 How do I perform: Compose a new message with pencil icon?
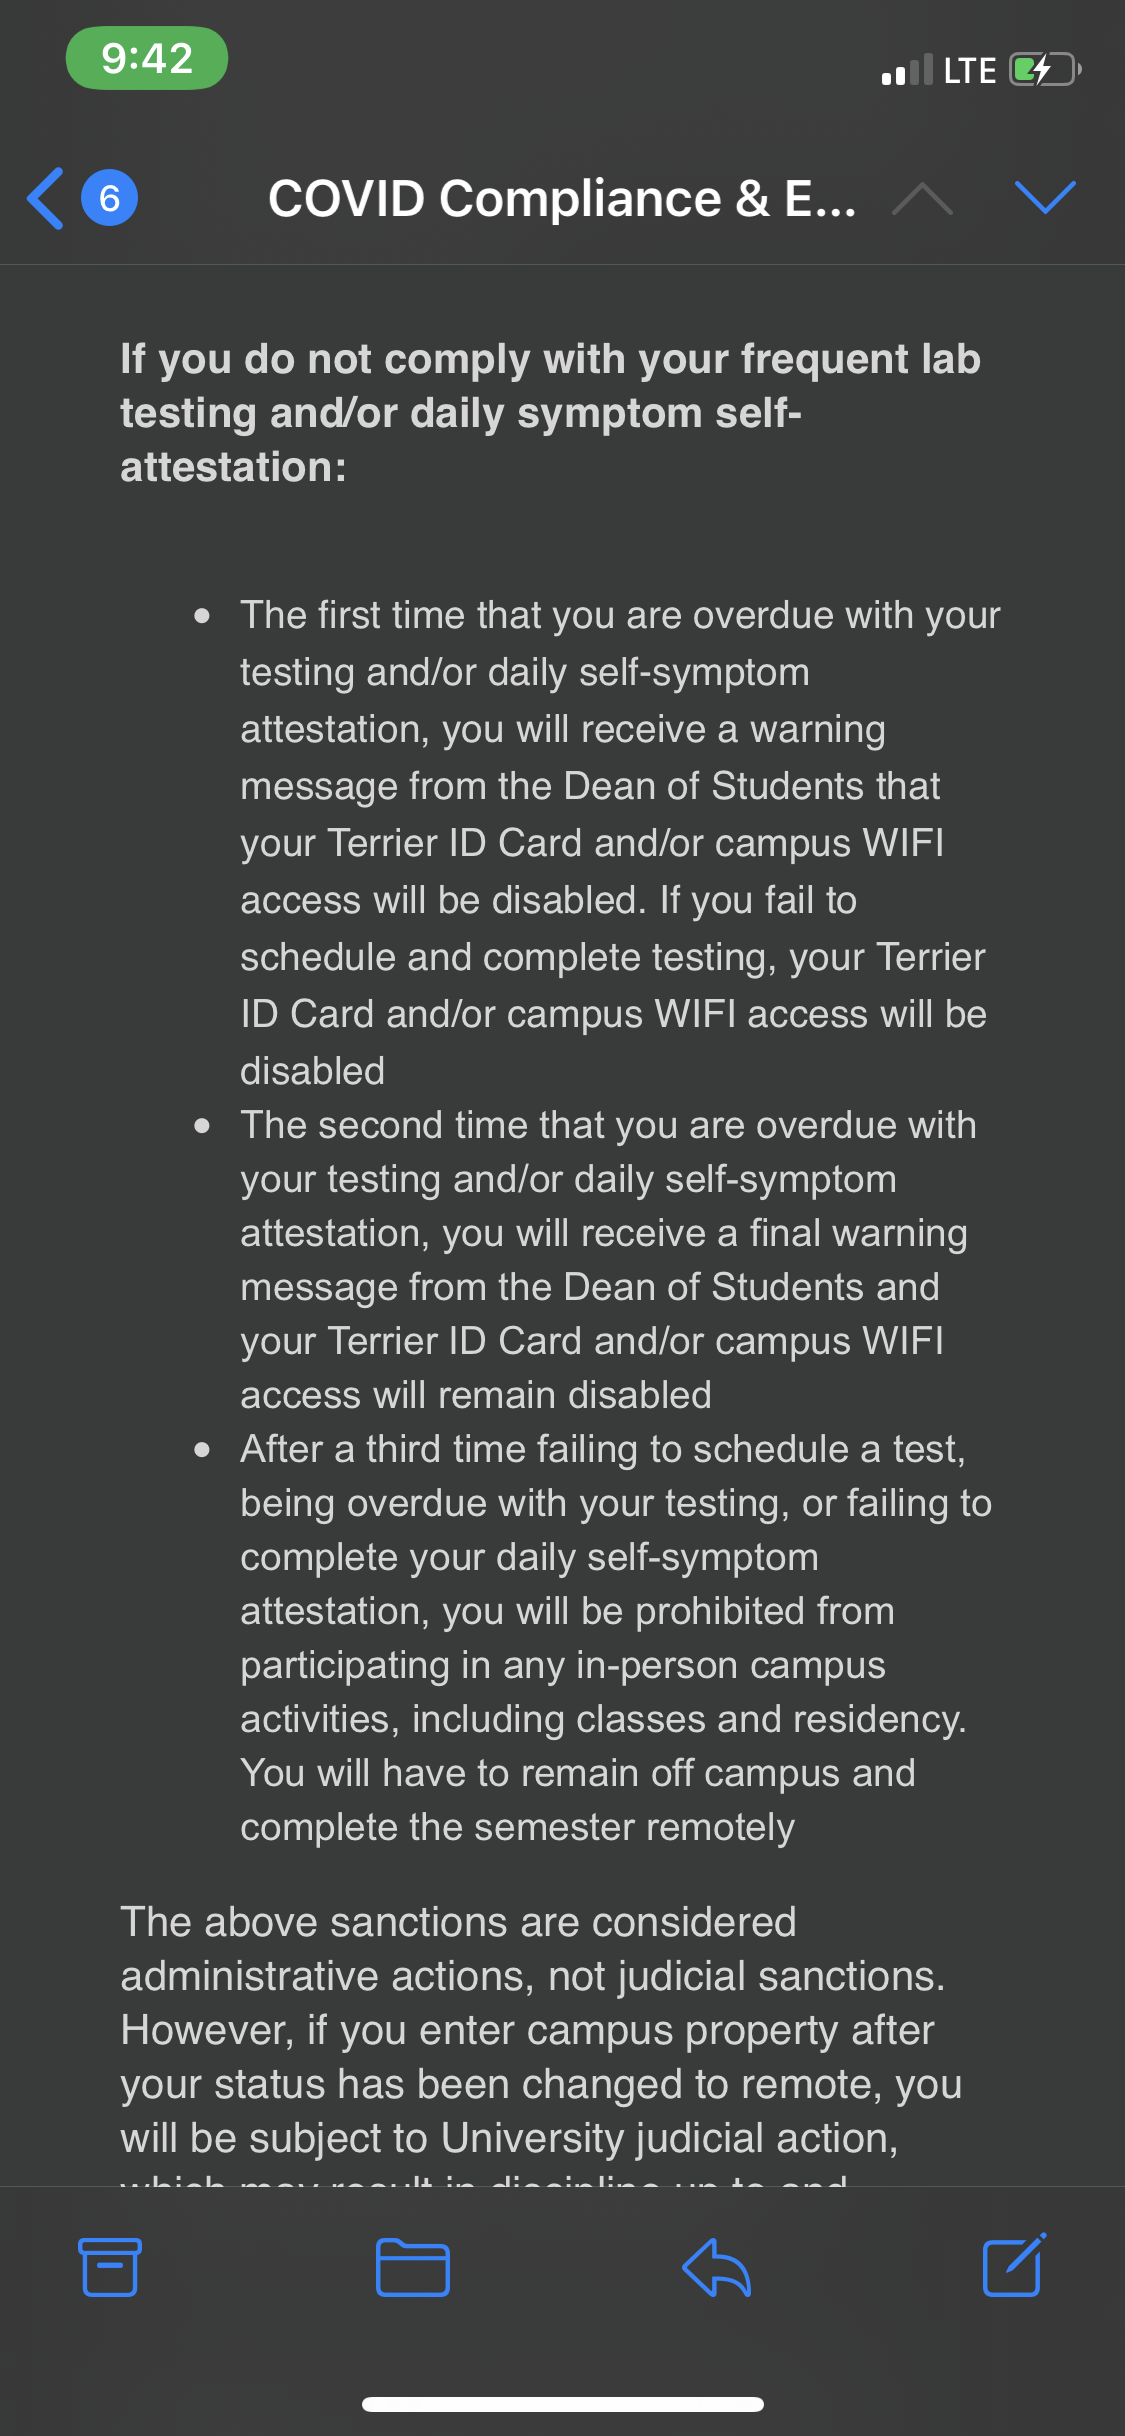[x=1014, y=2264]
